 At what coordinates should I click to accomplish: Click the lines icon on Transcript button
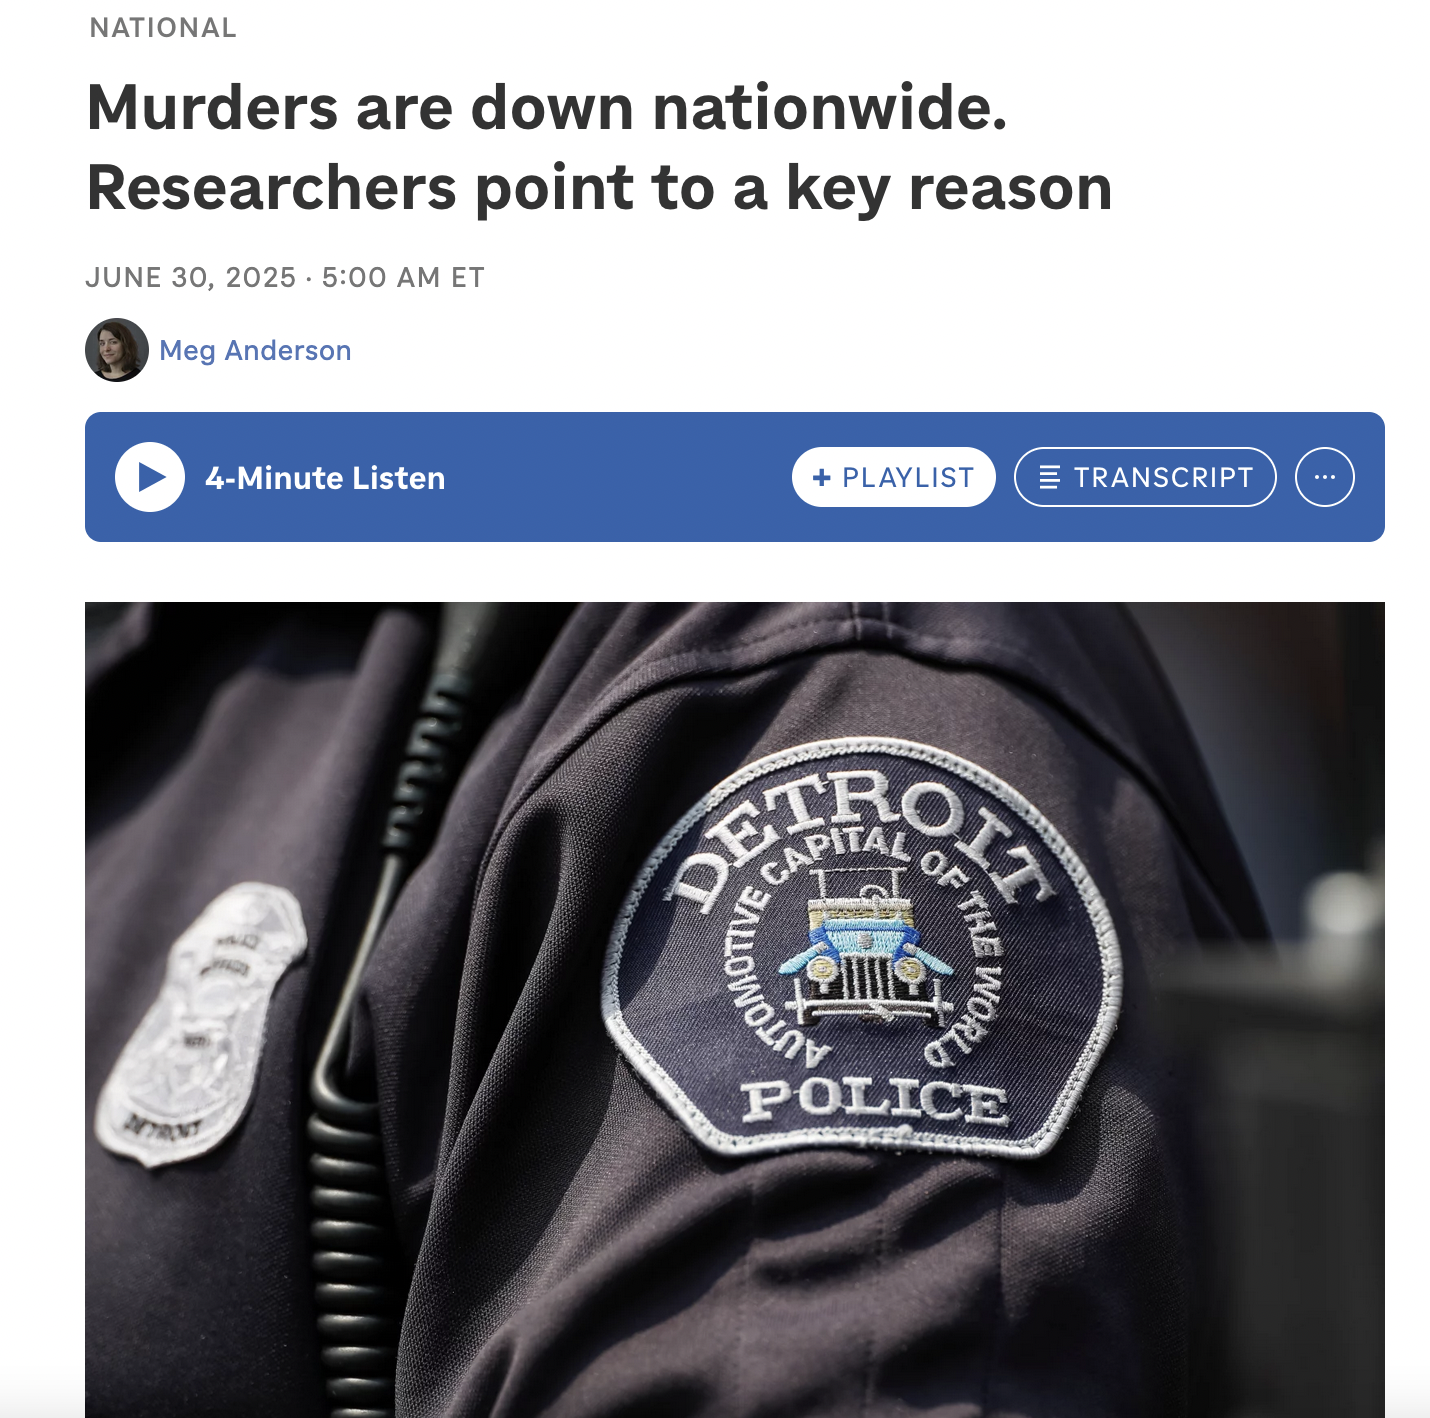(x=1049, y=477)
